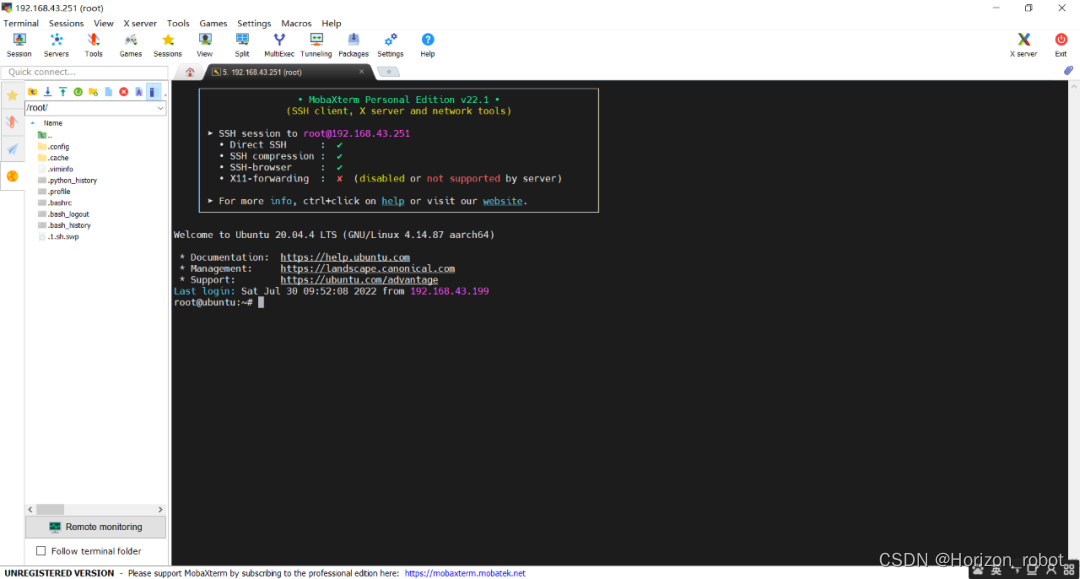Open the Tools toolbar icon

pos(94,45)
